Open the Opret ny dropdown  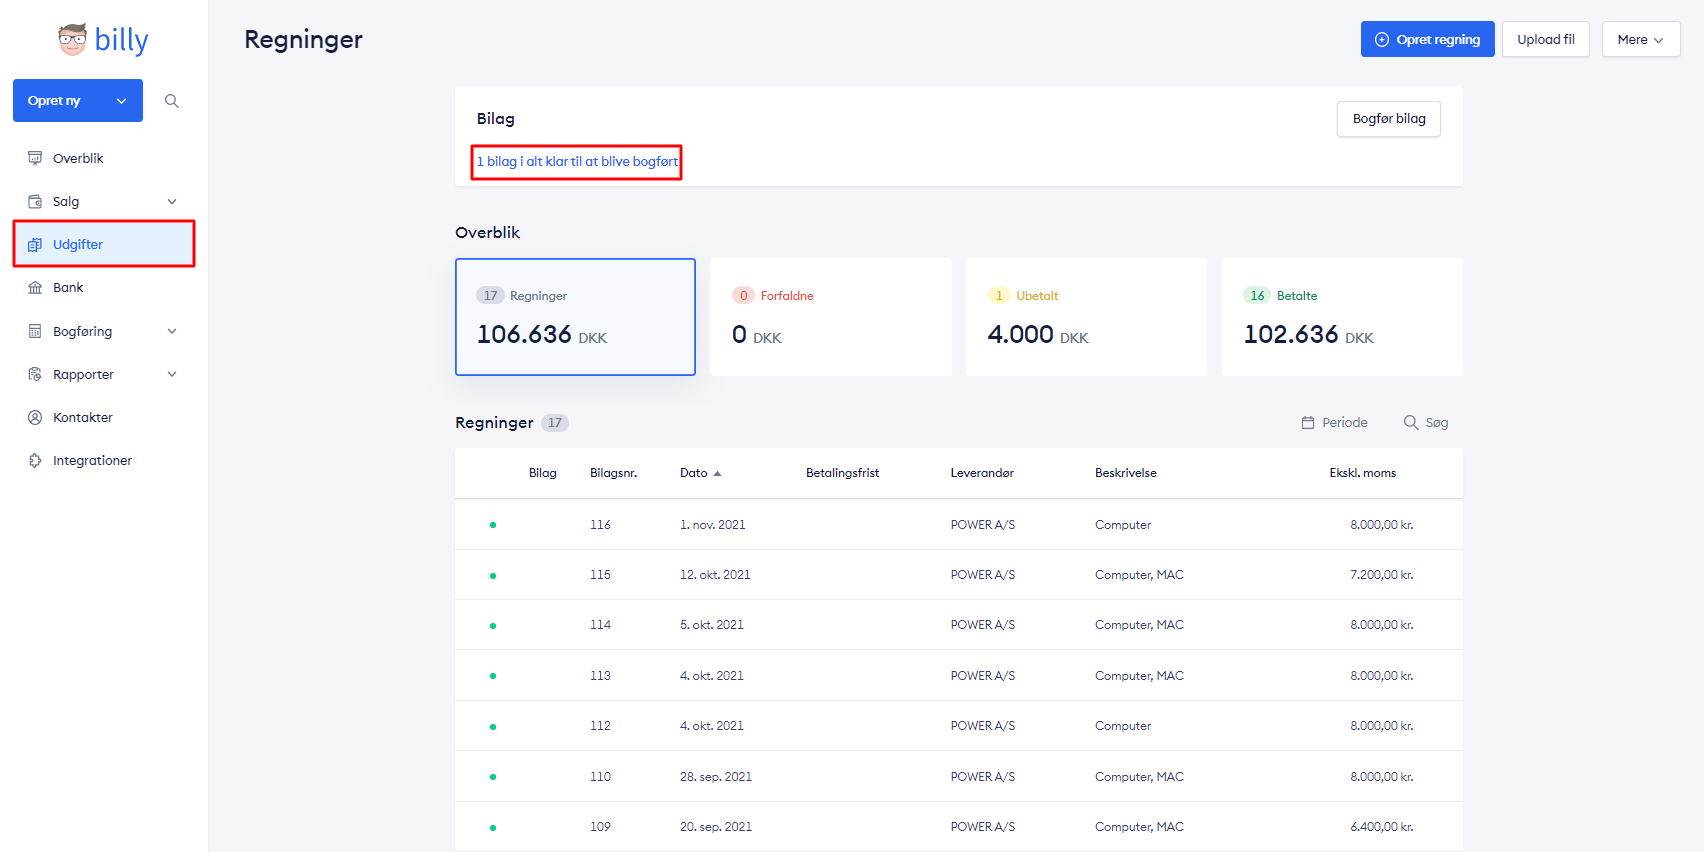tap(78, 100)
